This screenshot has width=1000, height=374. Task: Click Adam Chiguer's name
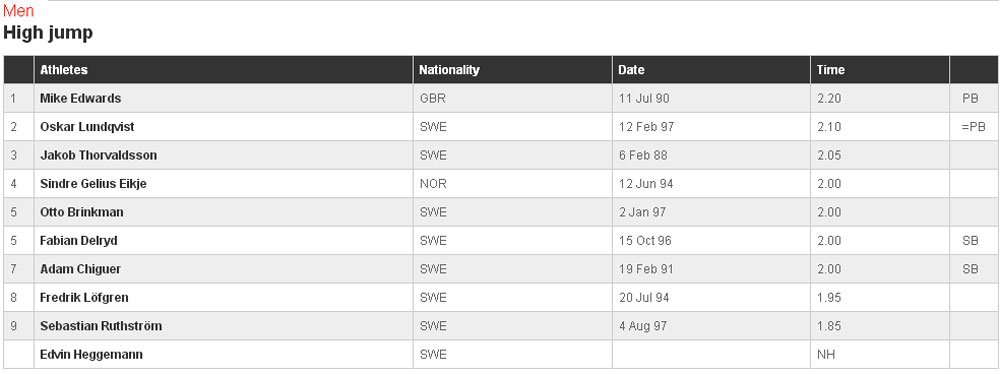pos(80,269)
